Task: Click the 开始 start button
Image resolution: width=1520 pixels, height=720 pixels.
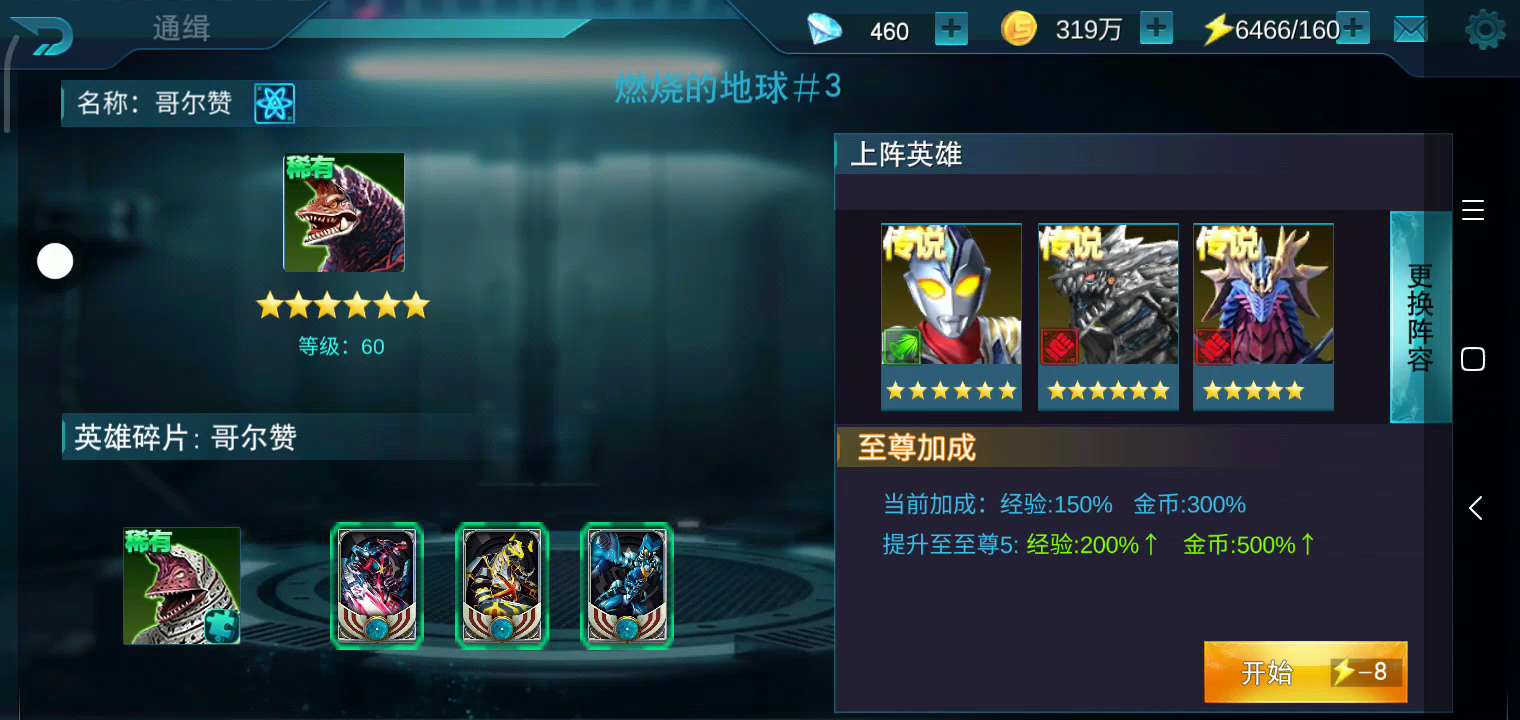Action: click(1305, 672)
